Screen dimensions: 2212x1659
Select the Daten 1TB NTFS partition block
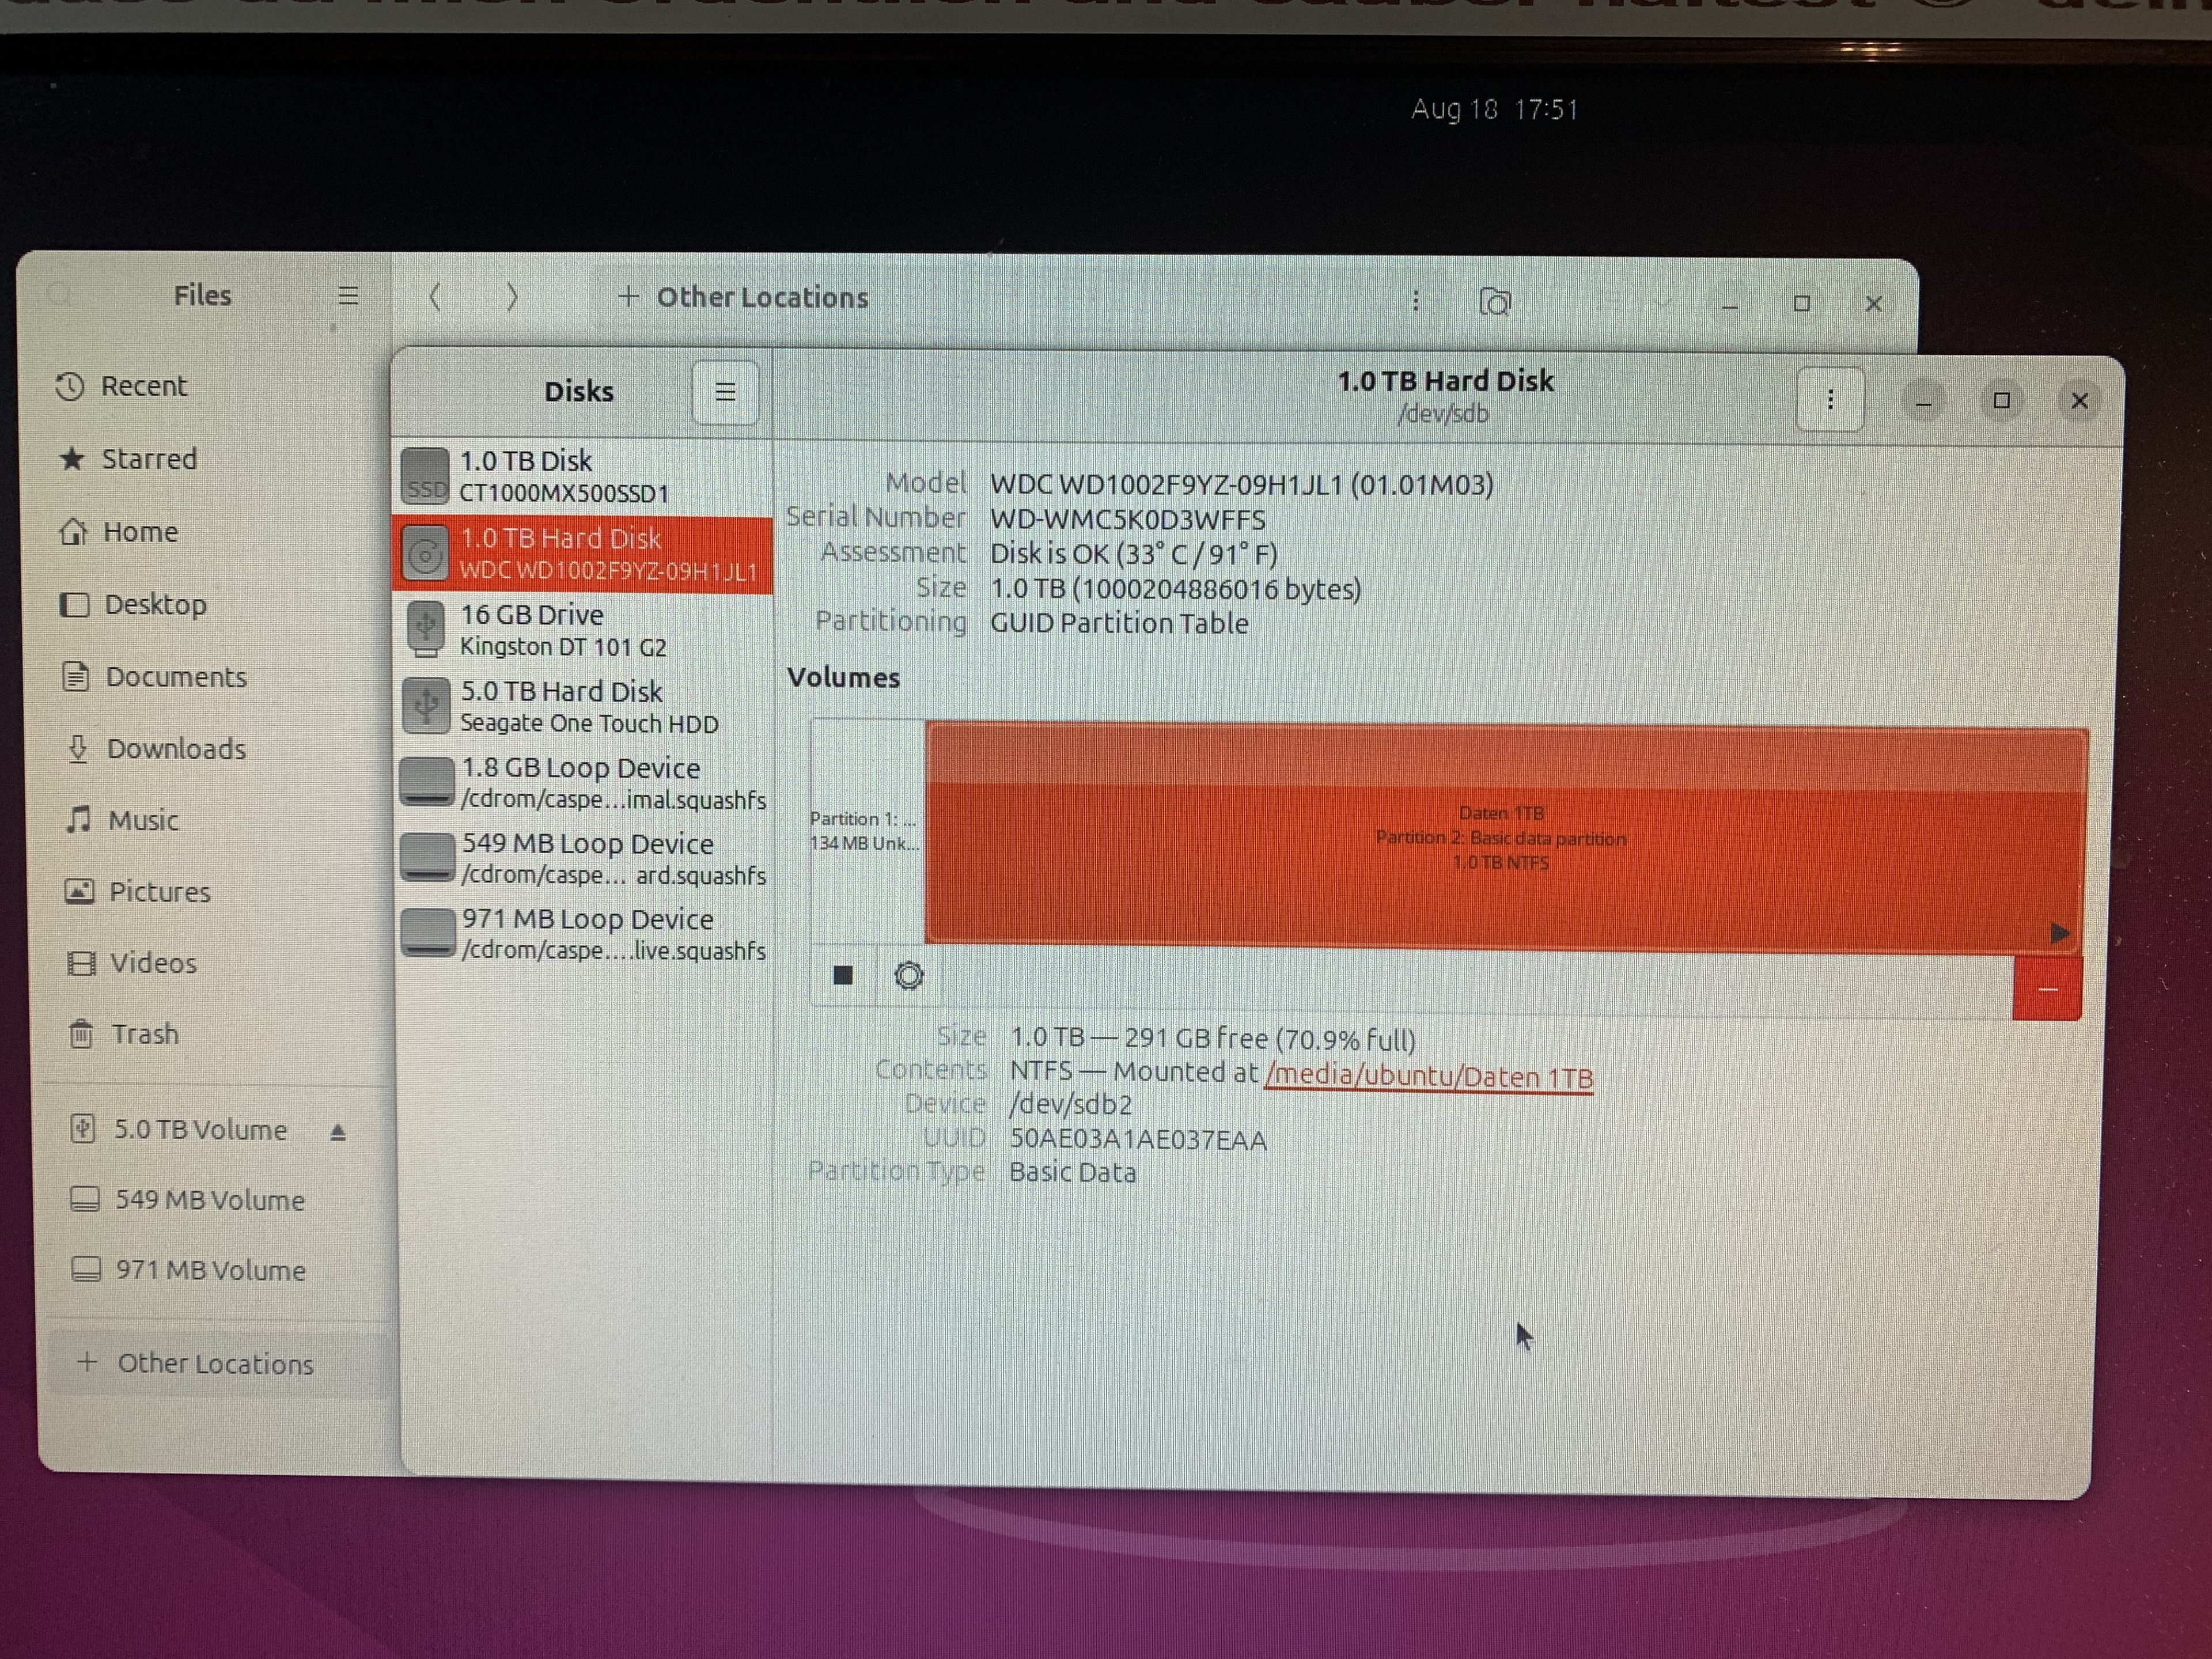coord(1500,838)
